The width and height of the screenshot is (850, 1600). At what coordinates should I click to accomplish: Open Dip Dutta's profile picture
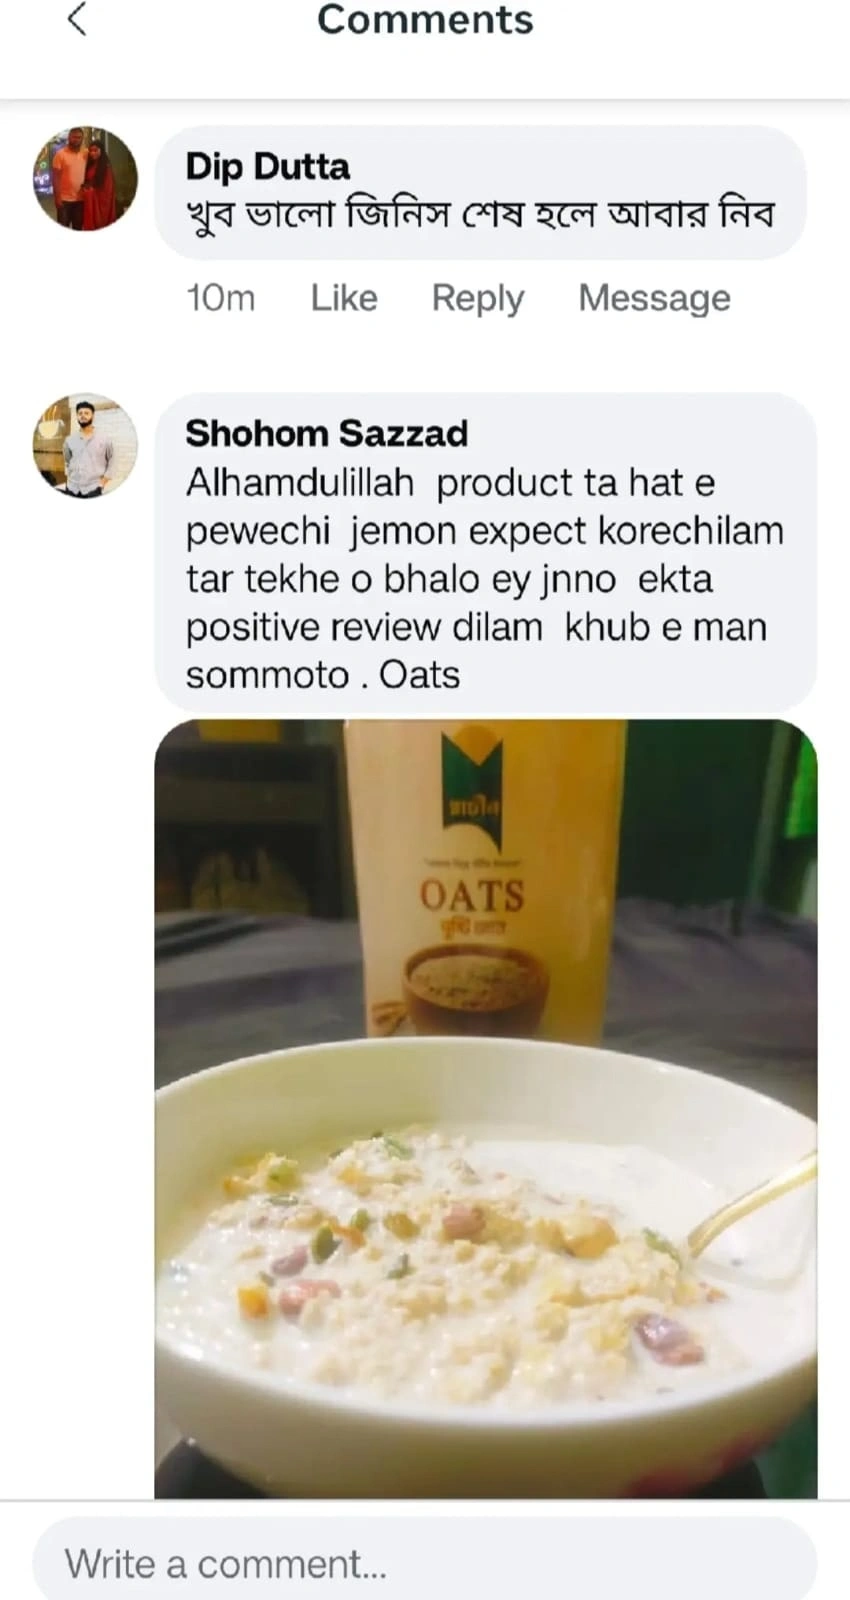click(x=85, y=178)
